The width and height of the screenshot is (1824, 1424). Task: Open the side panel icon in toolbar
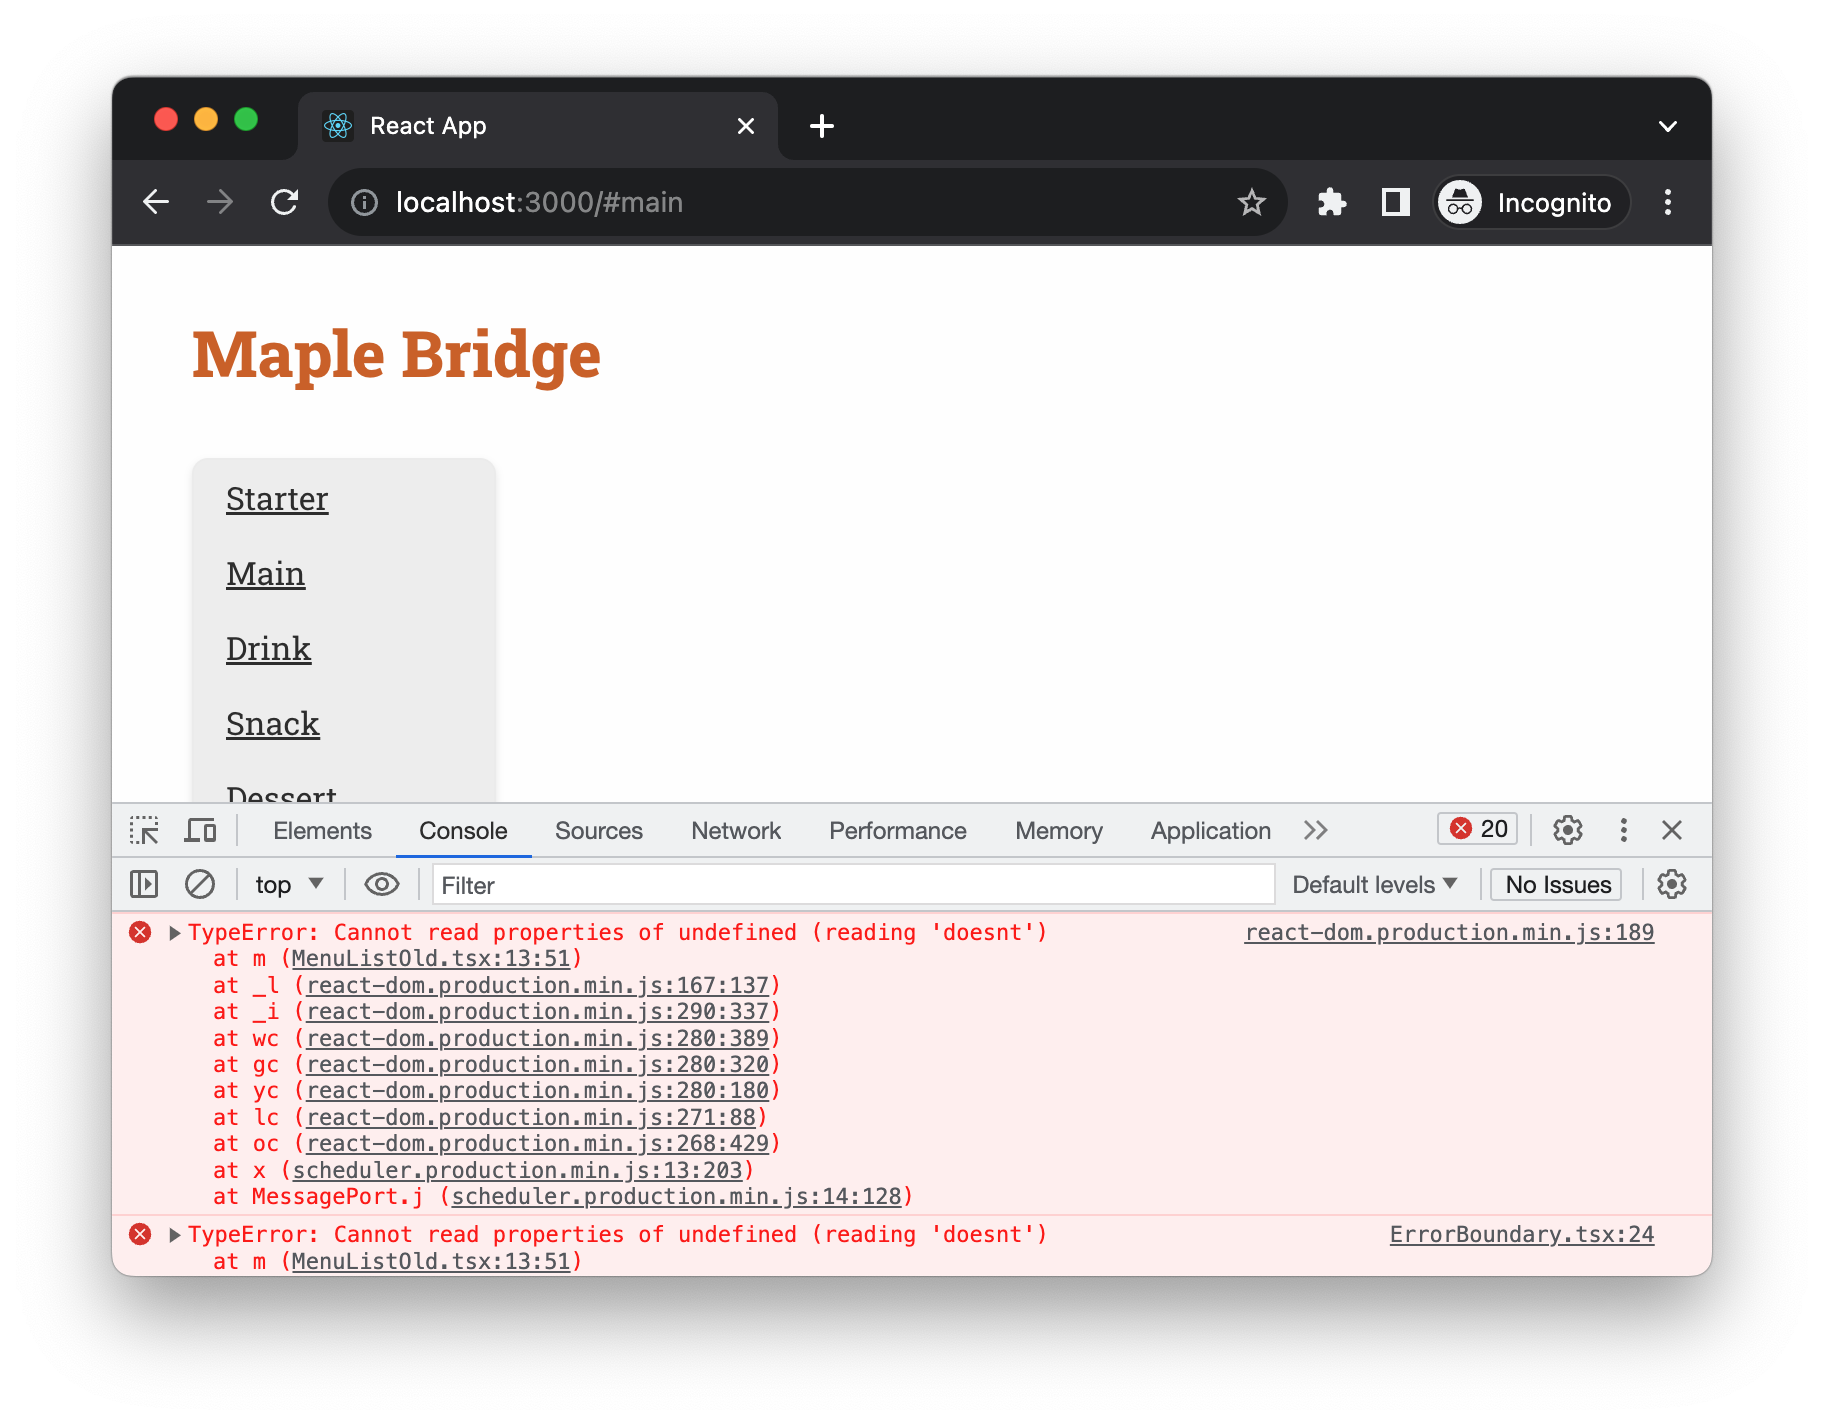click(x=1395, y=203)
